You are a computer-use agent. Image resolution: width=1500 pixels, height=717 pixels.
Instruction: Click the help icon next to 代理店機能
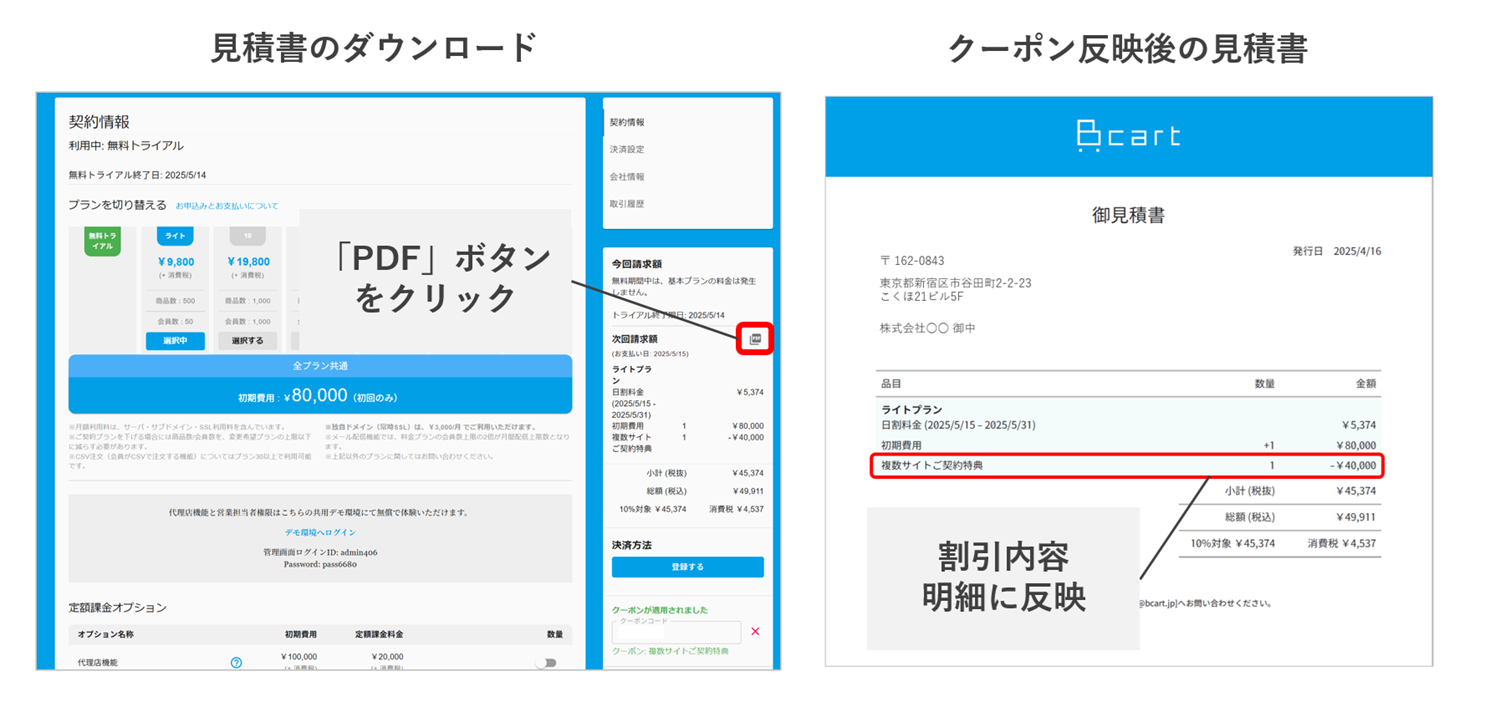(236, 662)
